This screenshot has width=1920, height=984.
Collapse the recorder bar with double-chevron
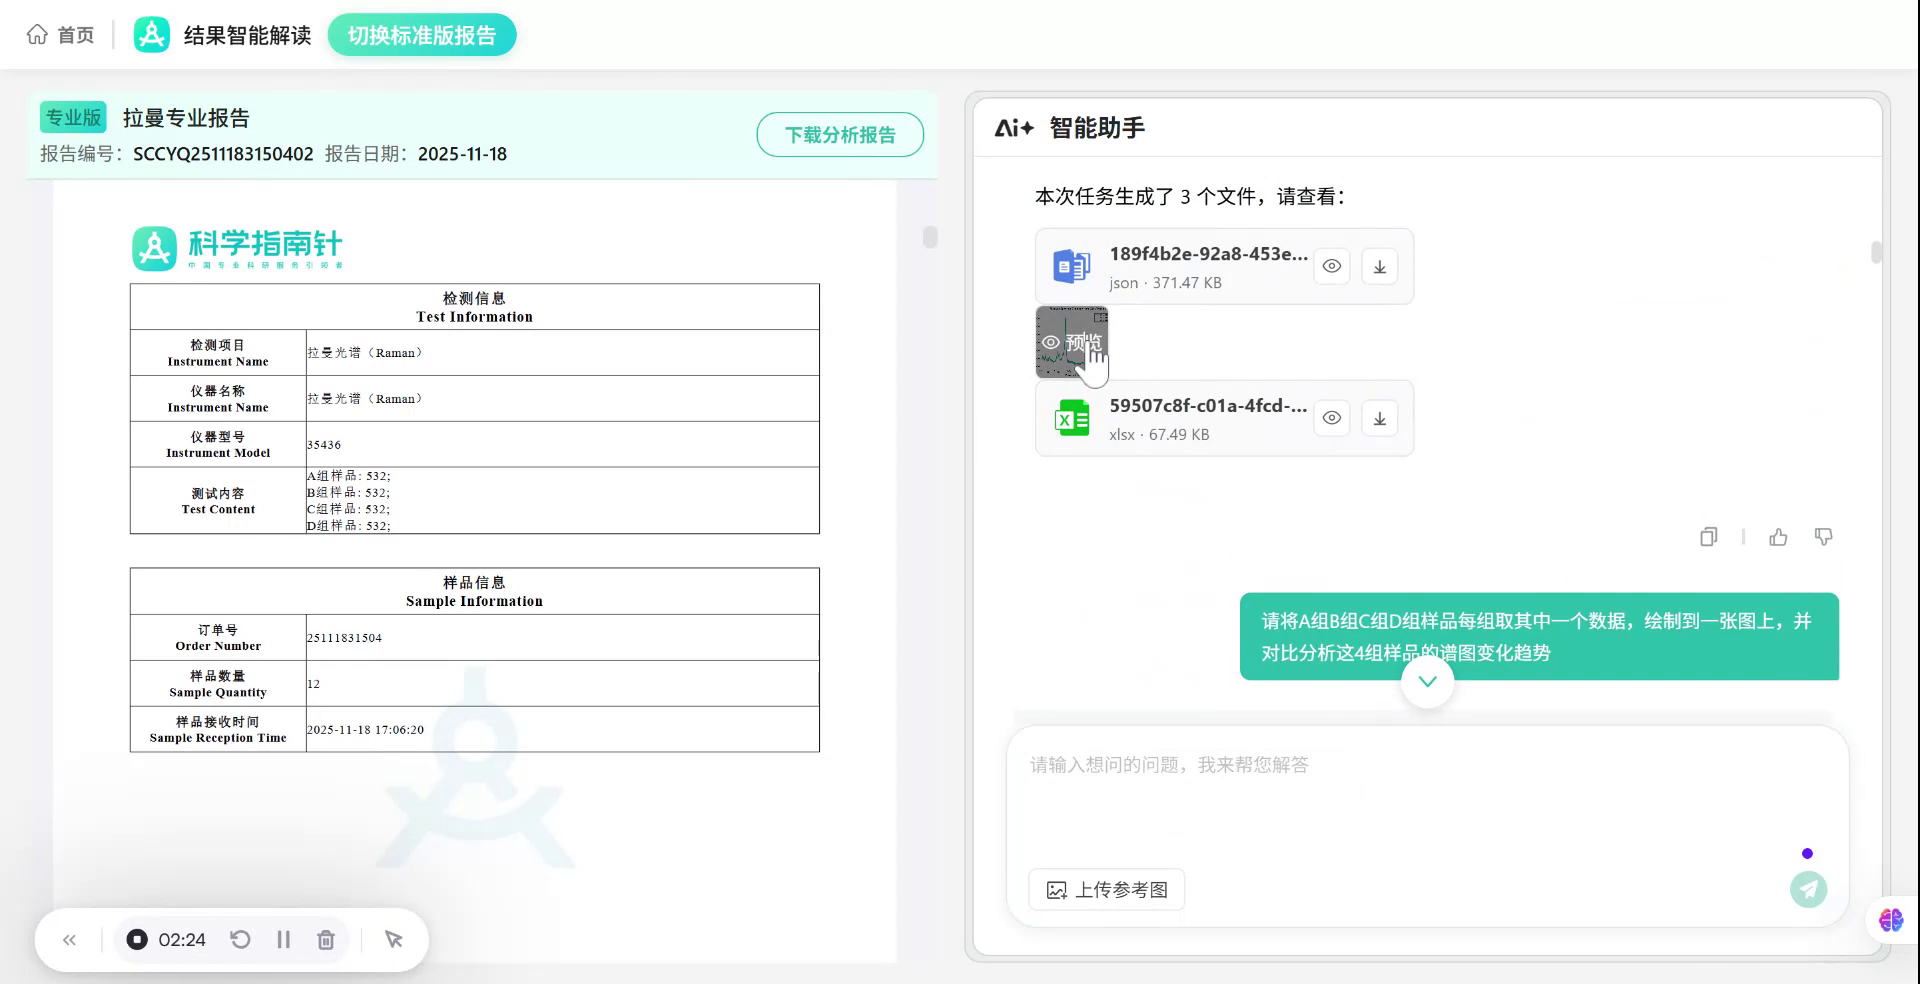coord(69,939)
